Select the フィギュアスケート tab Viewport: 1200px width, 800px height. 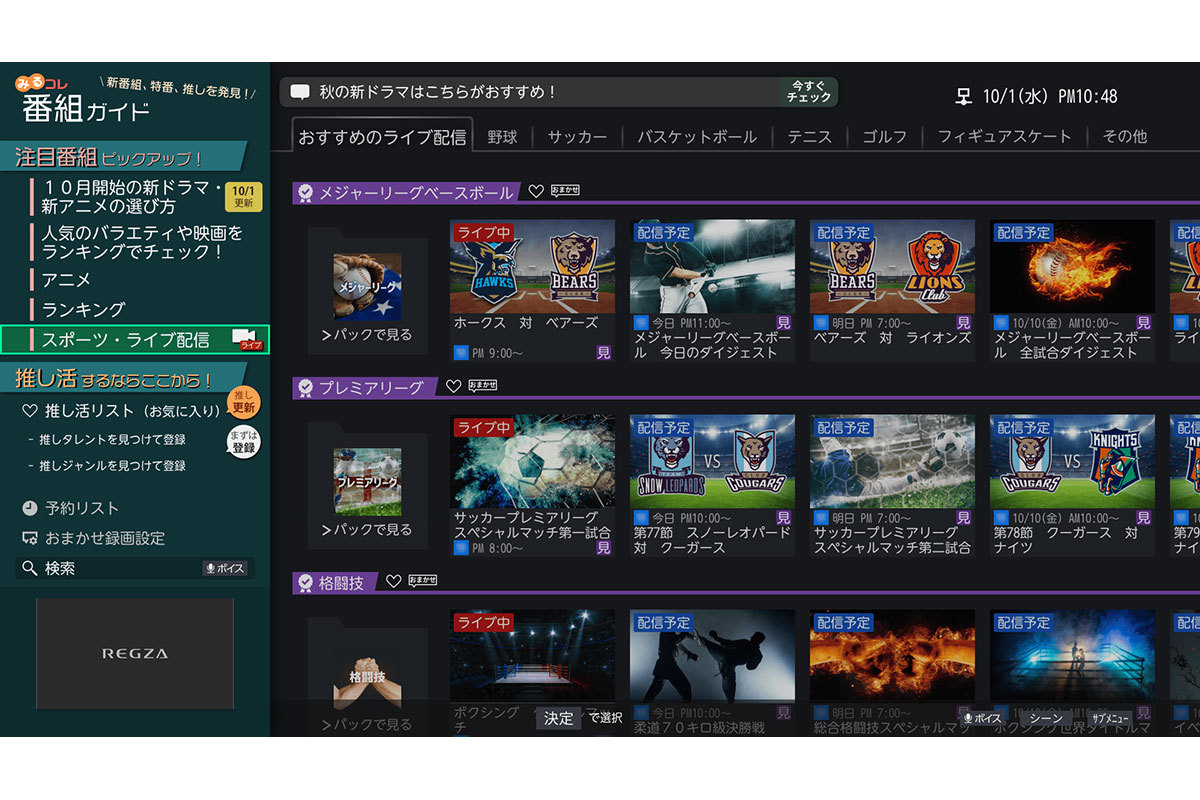pos(1004,137)
